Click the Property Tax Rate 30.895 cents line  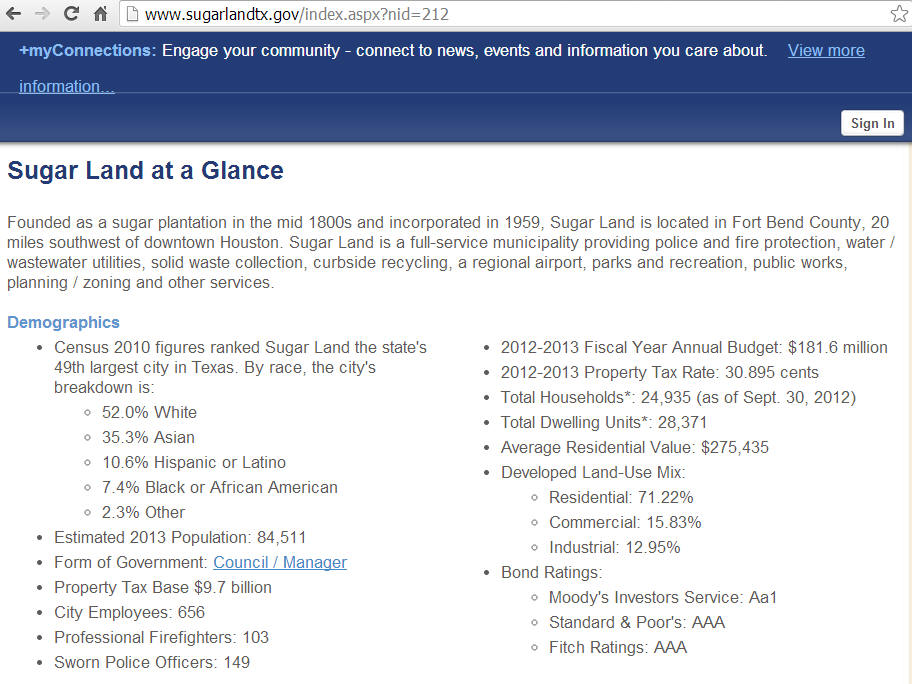tap(660, 373)
